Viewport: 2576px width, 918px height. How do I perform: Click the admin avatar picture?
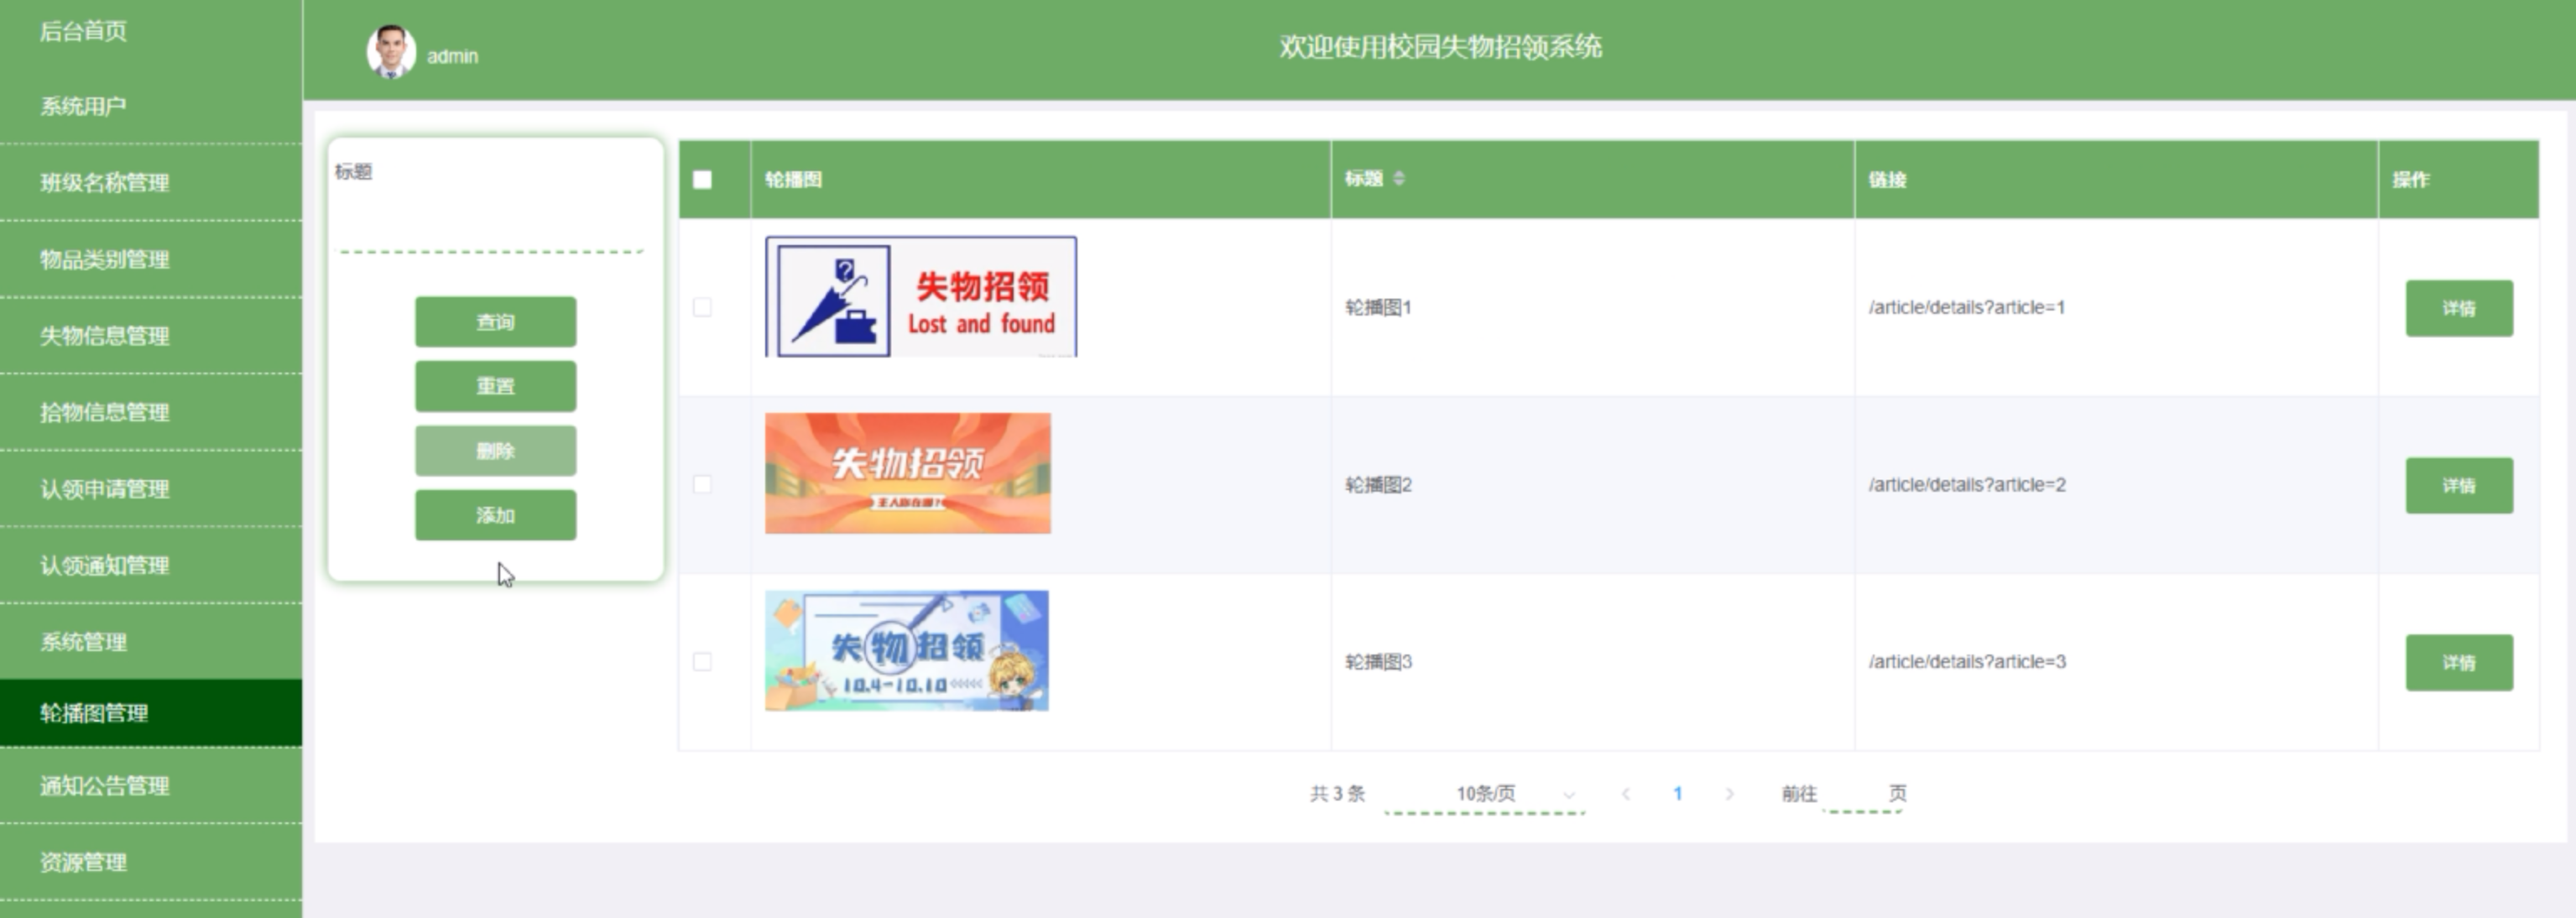(x=391, y=52)
